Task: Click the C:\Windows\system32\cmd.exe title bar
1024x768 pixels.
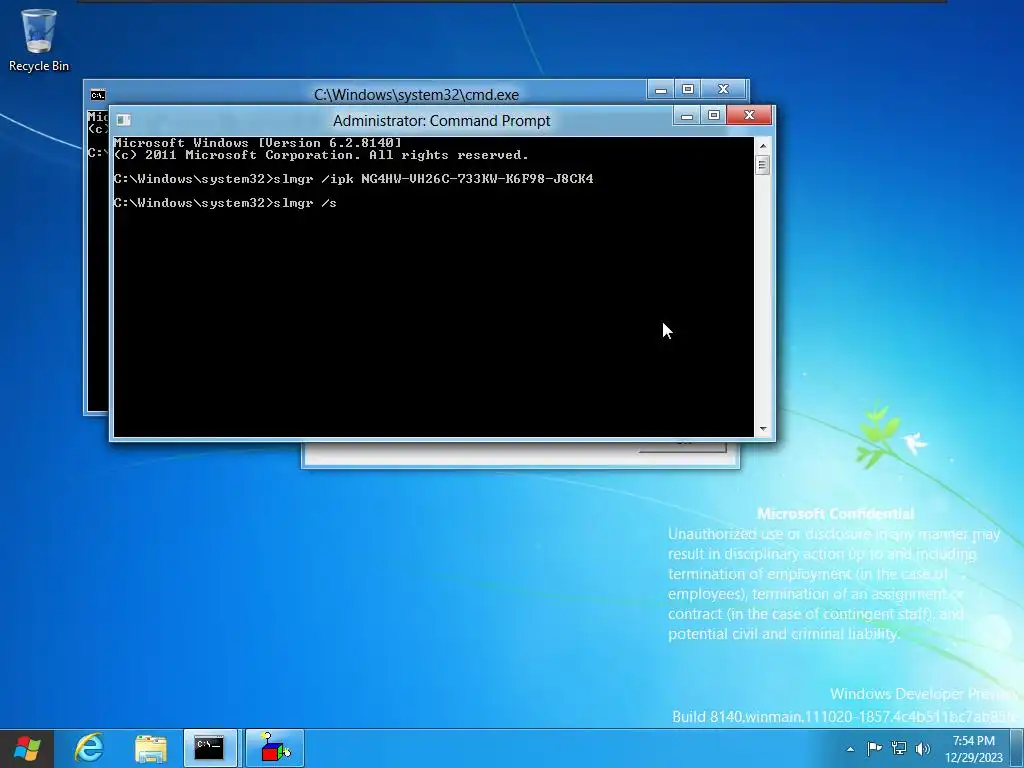Action: coord(416,95)
